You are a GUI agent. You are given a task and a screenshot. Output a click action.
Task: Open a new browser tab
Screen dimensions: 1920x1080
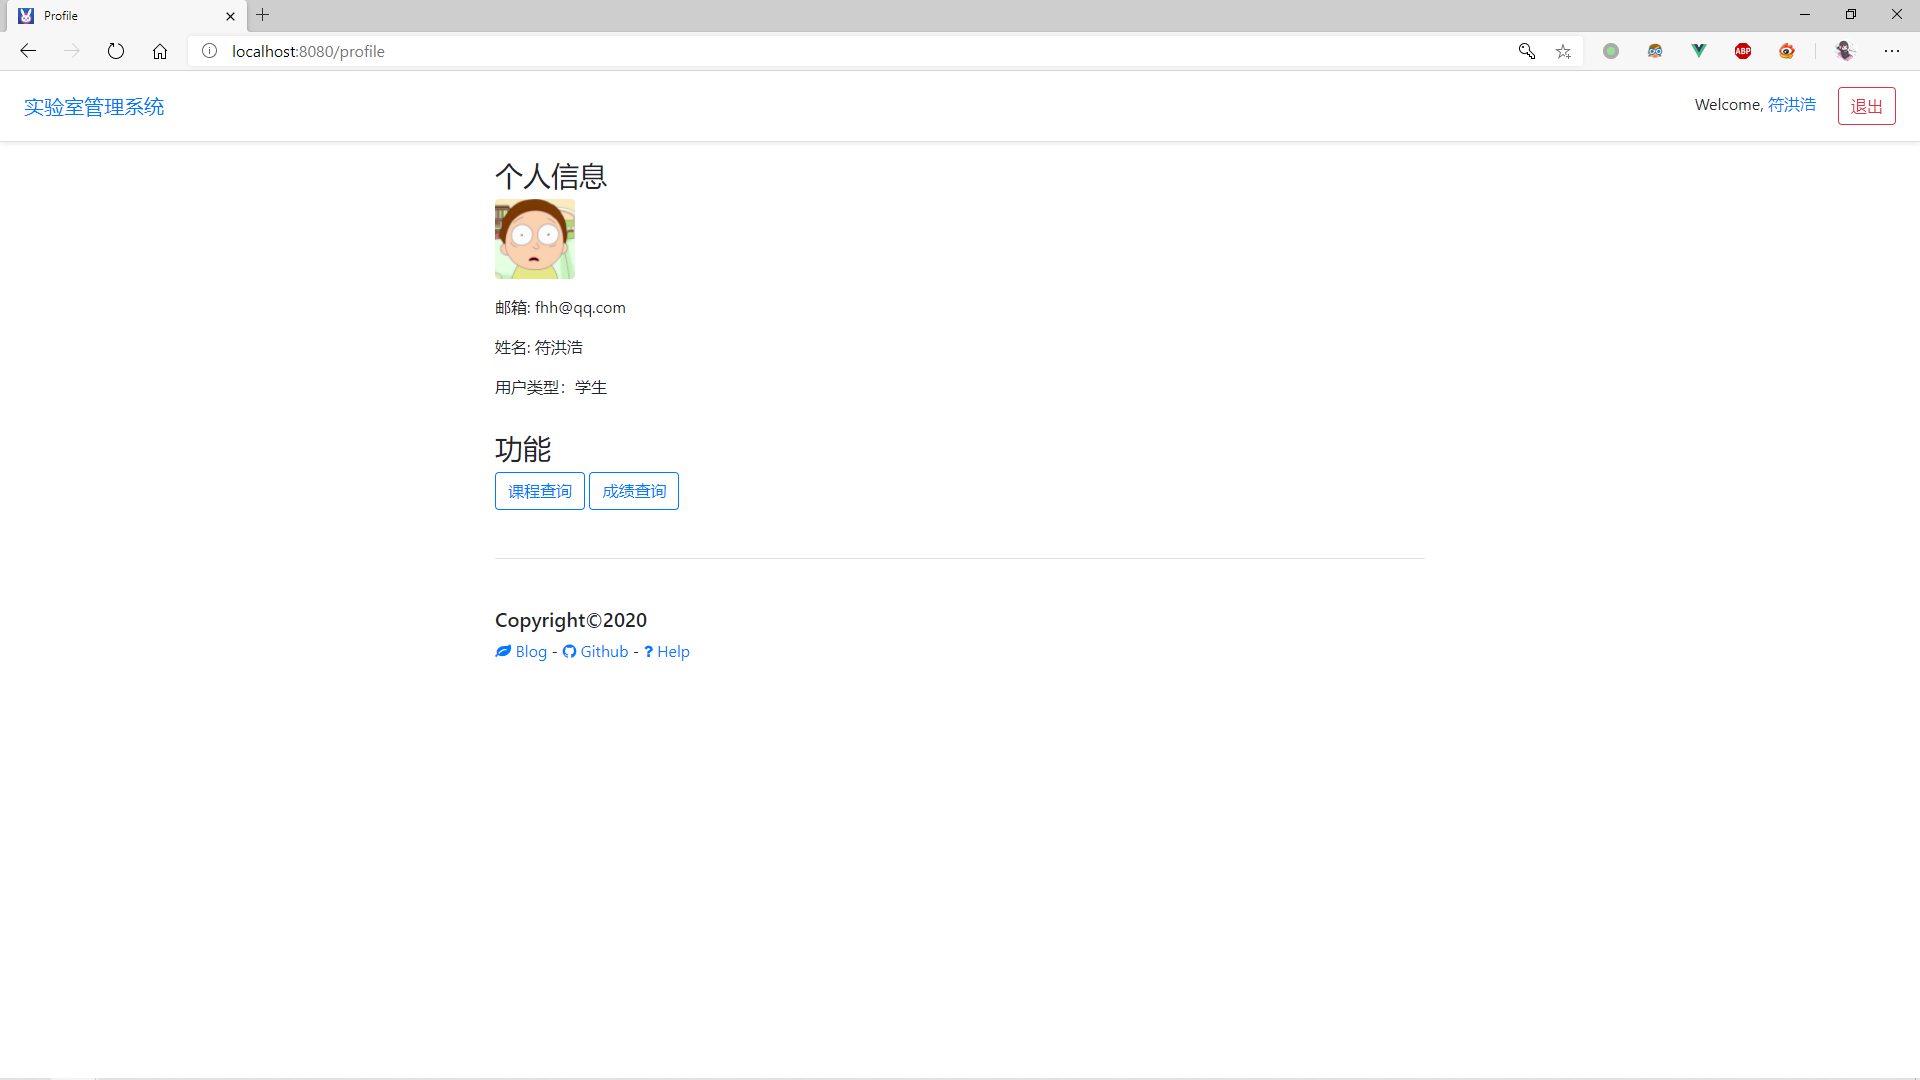pos(263,15)
